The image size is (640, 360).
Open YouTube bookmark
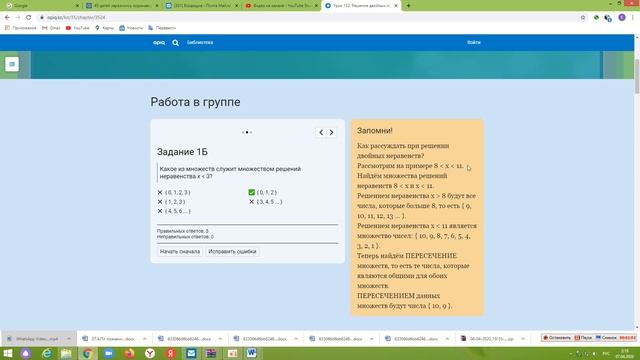point(78,28)
